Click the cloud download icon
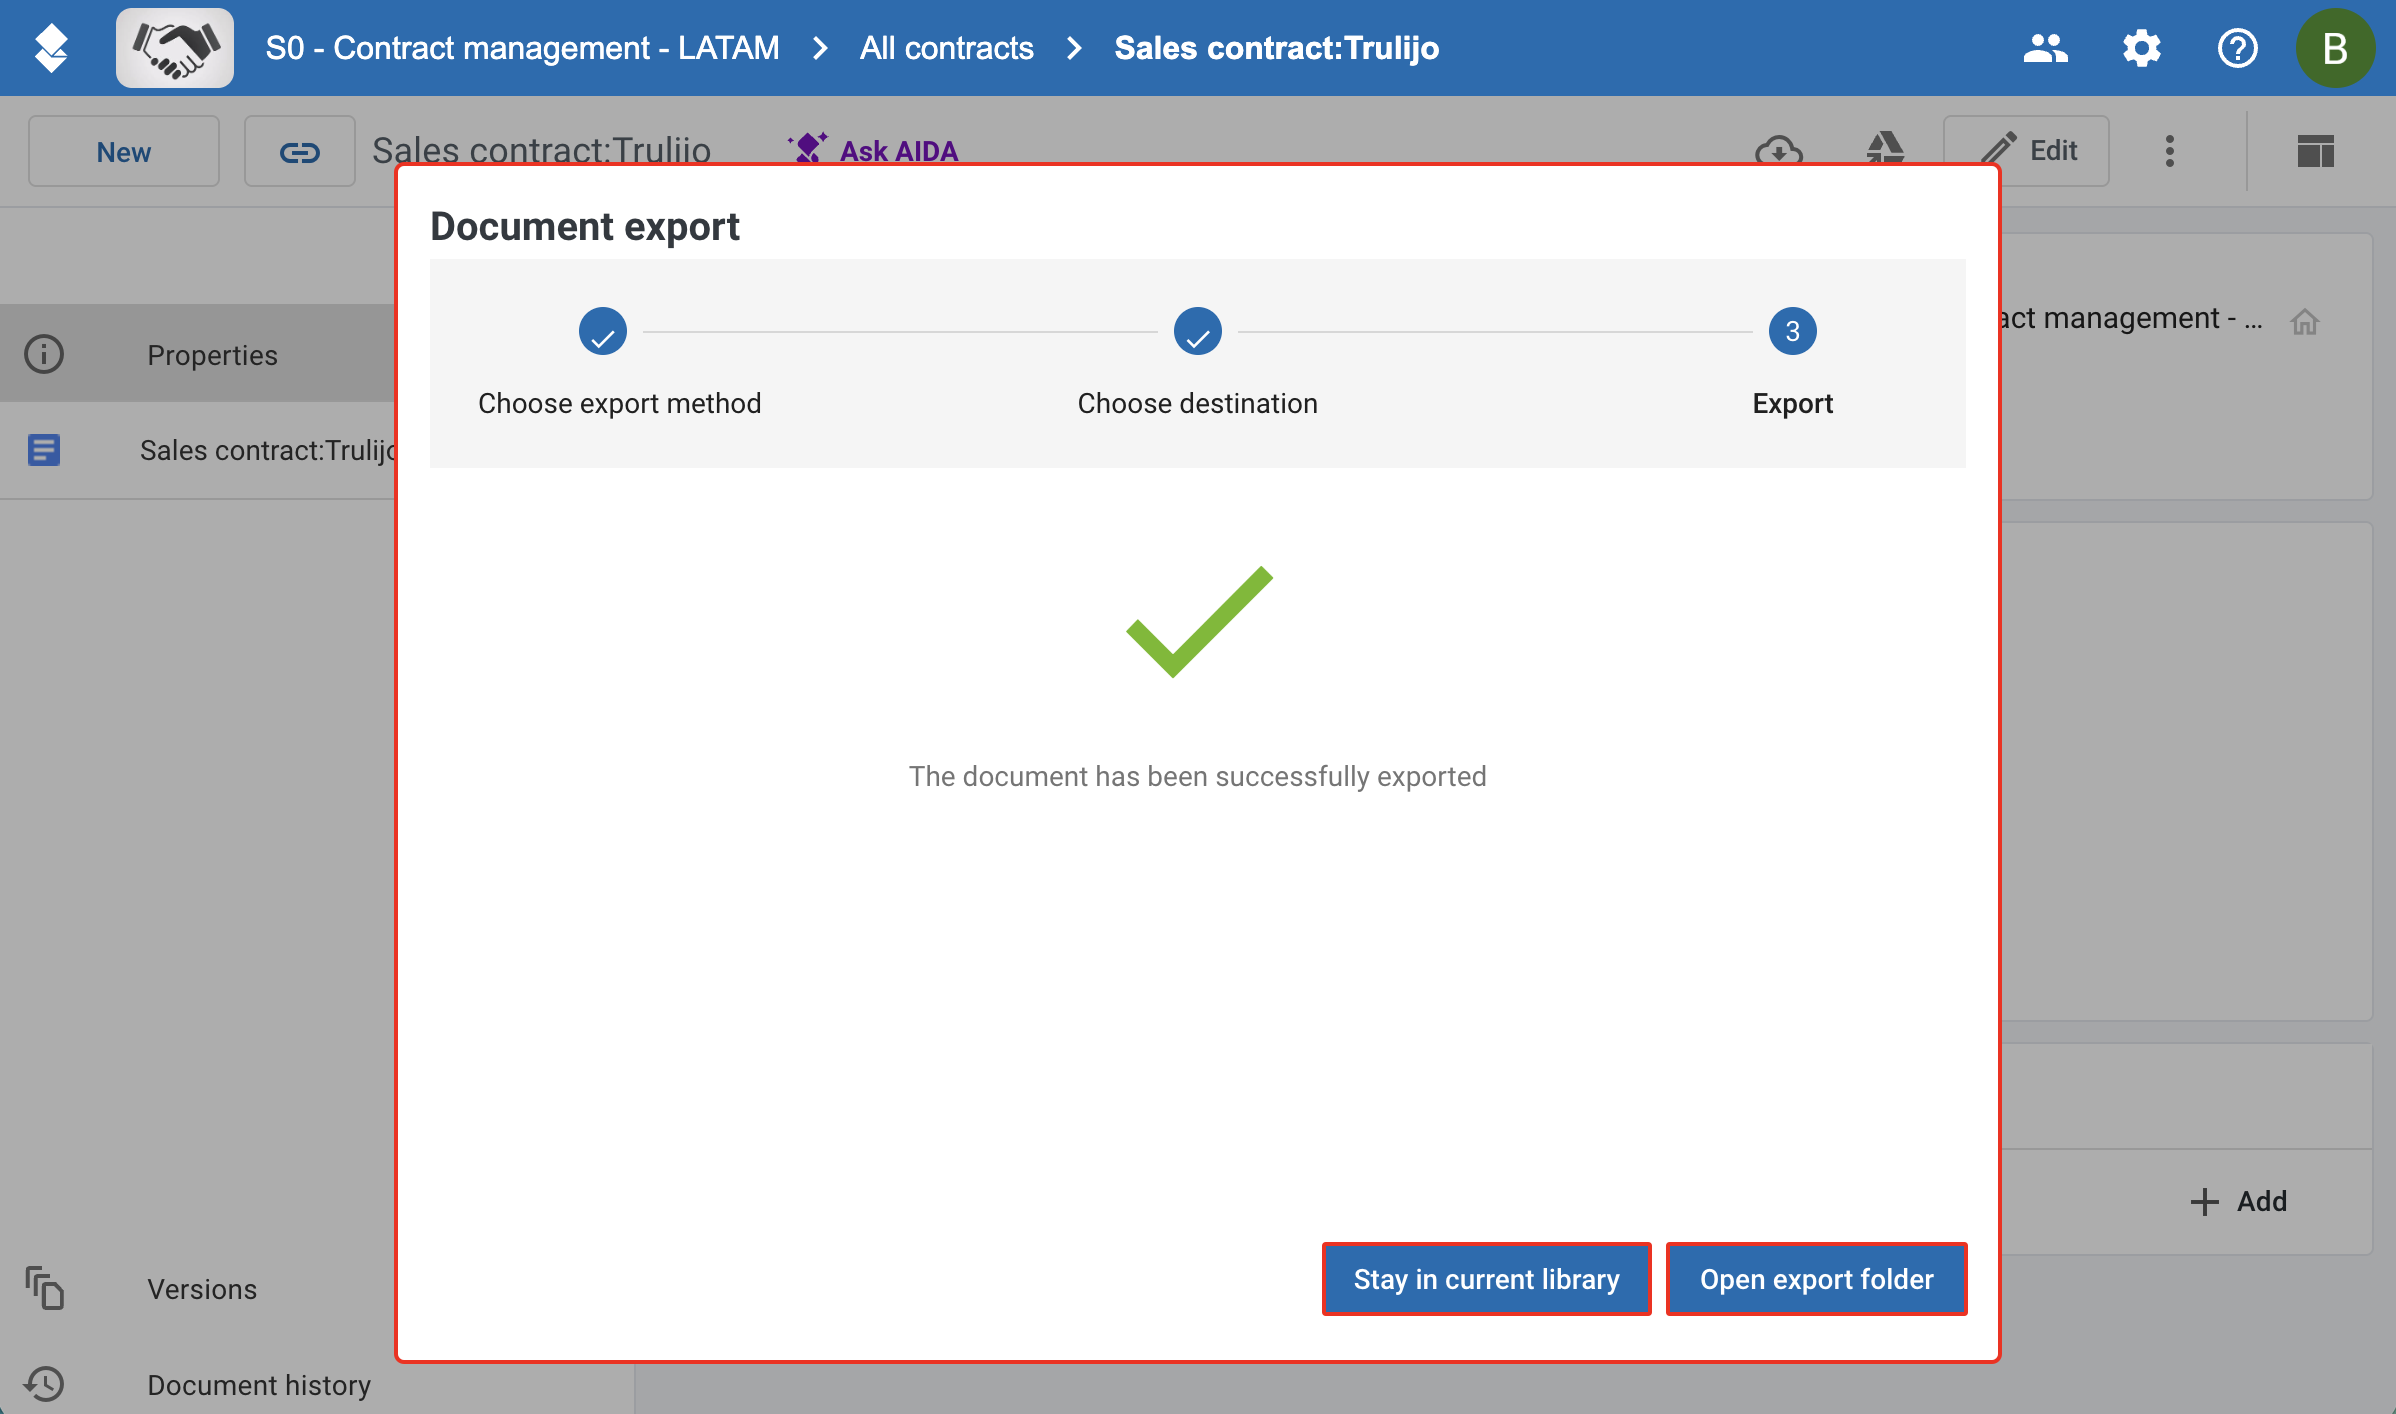 click(x=1779, y=151)
